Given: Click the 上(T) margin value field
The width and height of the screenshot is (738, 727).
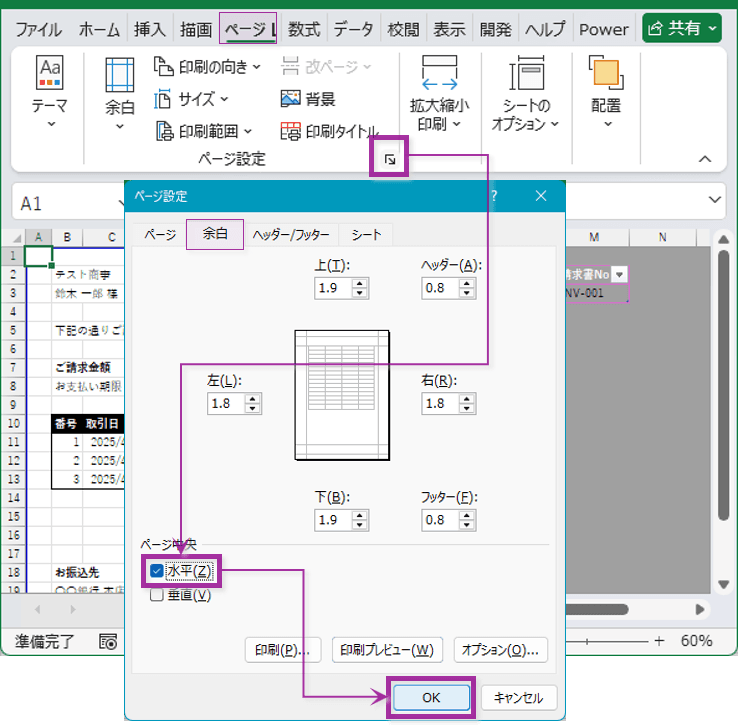Looking at the screenshot, I should click(x=333, y=288).
